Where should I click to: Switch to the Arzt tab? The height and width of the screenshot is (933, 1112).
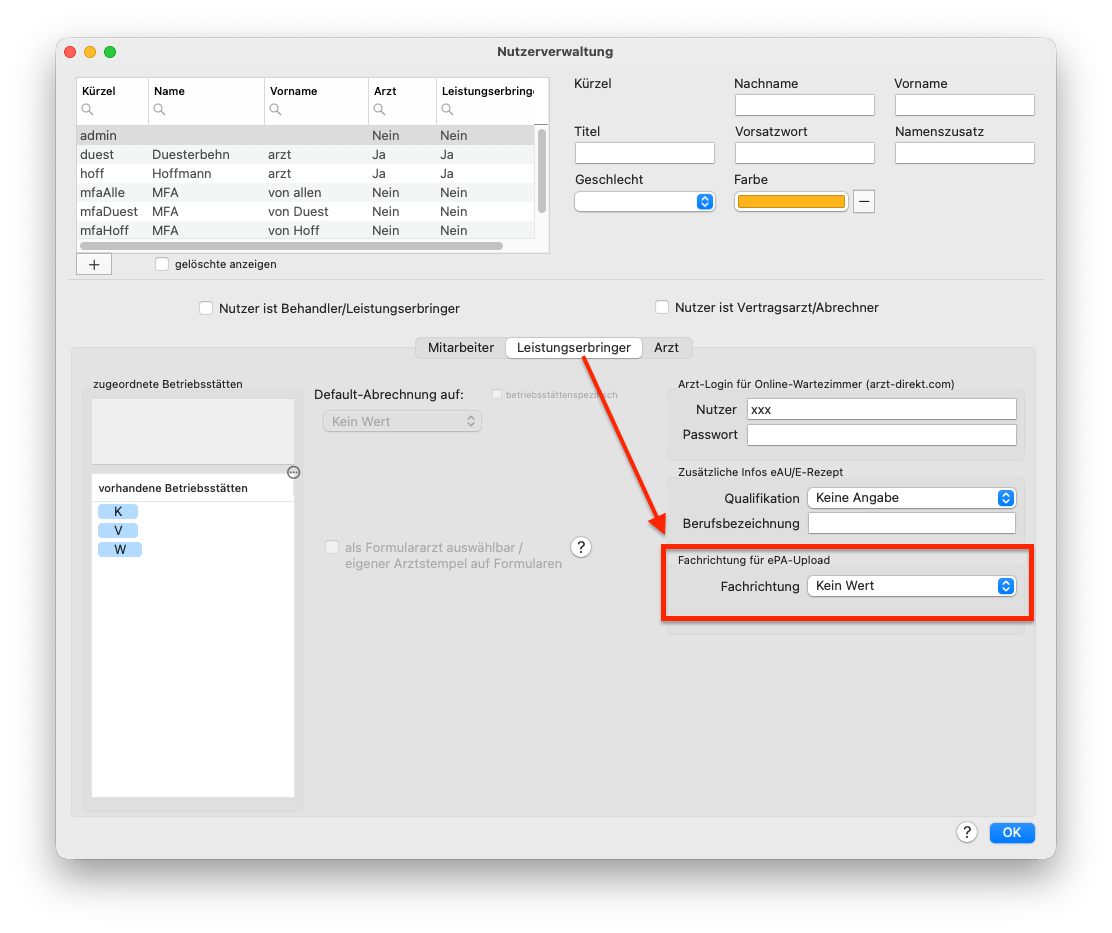(x=666, y=347)
